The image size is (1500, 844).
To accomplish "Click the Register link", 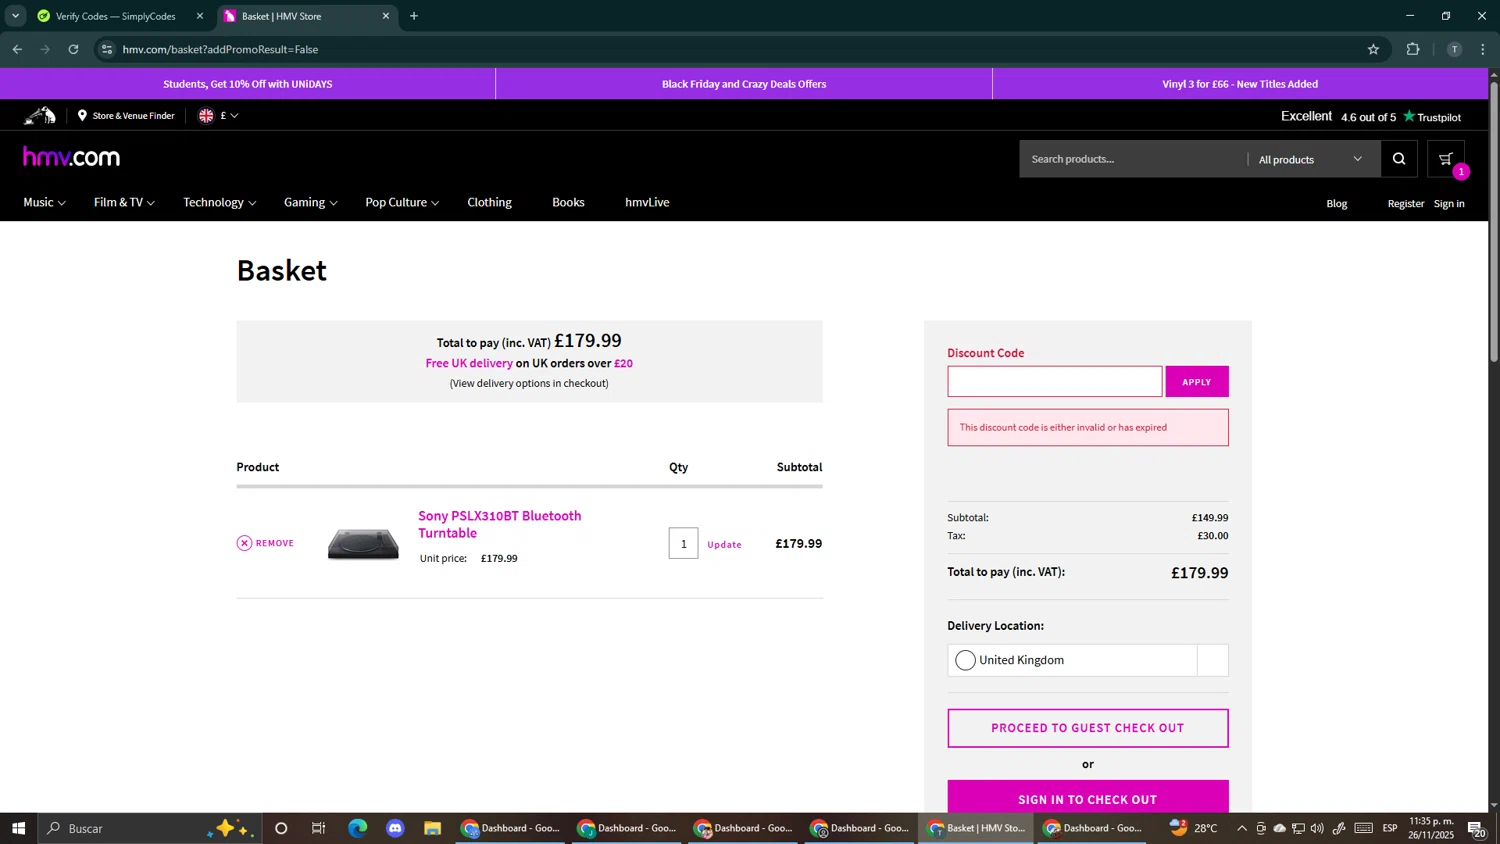I will tap(1405, 203).
